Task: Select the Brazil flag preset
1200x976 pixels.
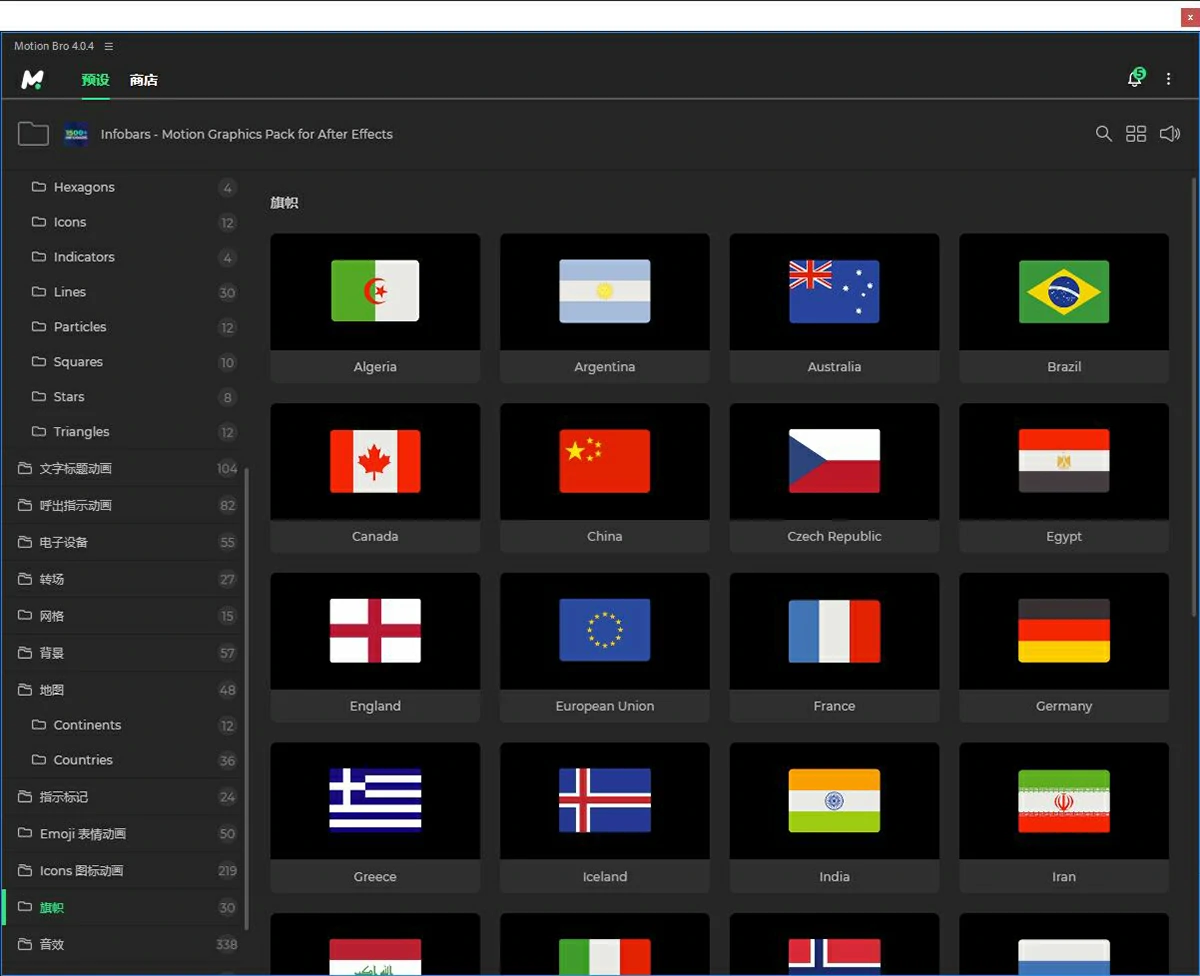Action: (x=1064, y=308)
